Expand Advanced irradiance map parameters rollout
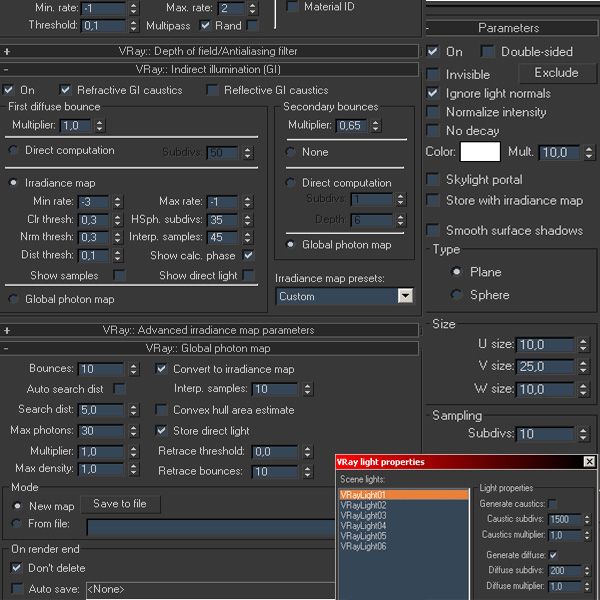 (x=209, y=330)
